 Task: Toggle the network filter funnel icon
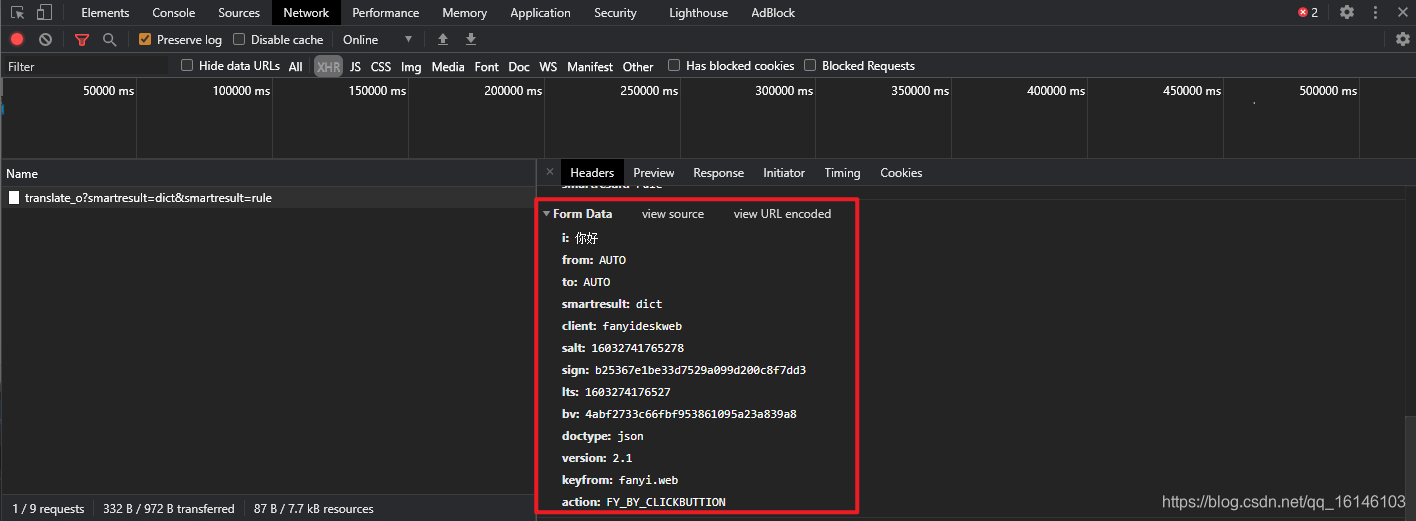(82, 39)
